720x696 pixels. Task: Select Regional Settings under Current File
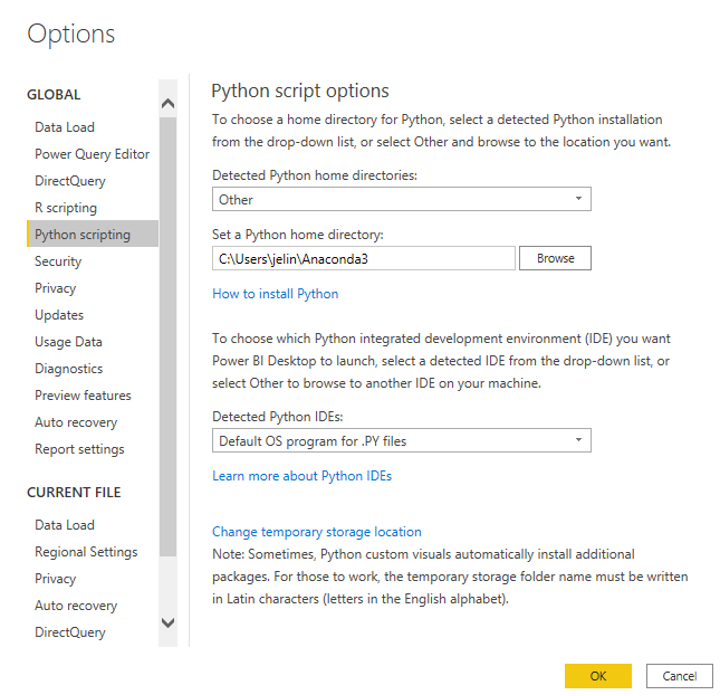86,552
